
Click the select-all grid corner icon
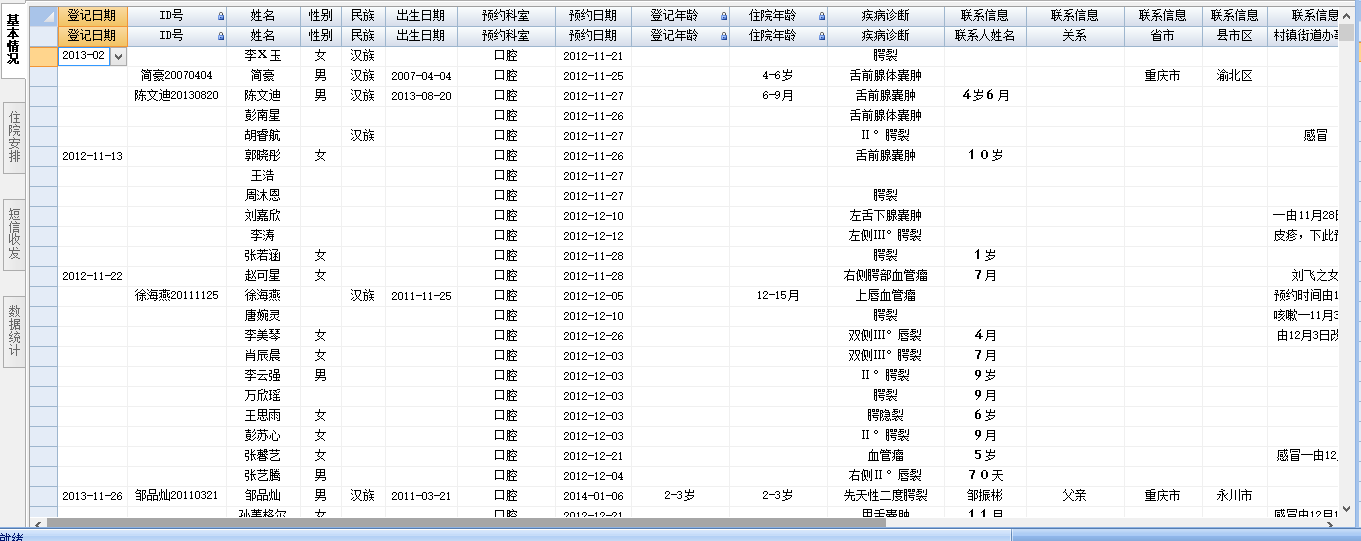[x=42, y=16]
